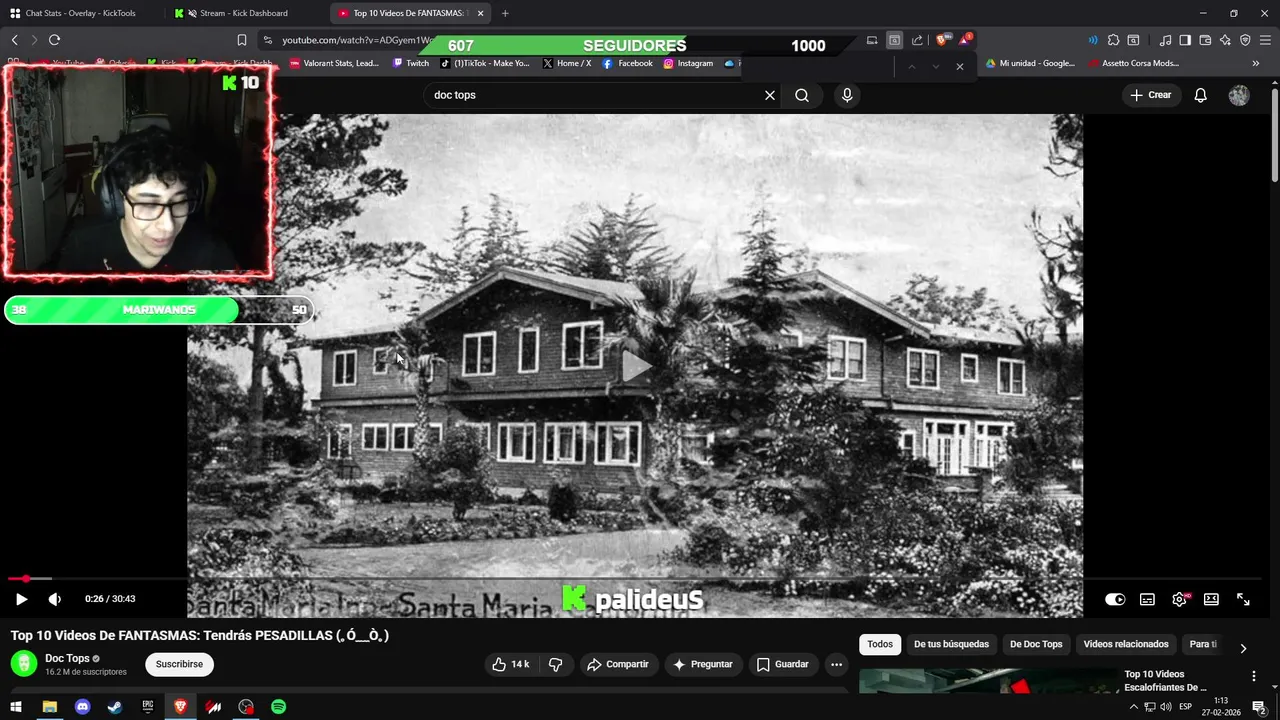Save video with Guardar button
Screen dimensions: 1280x720
(783, 664)
